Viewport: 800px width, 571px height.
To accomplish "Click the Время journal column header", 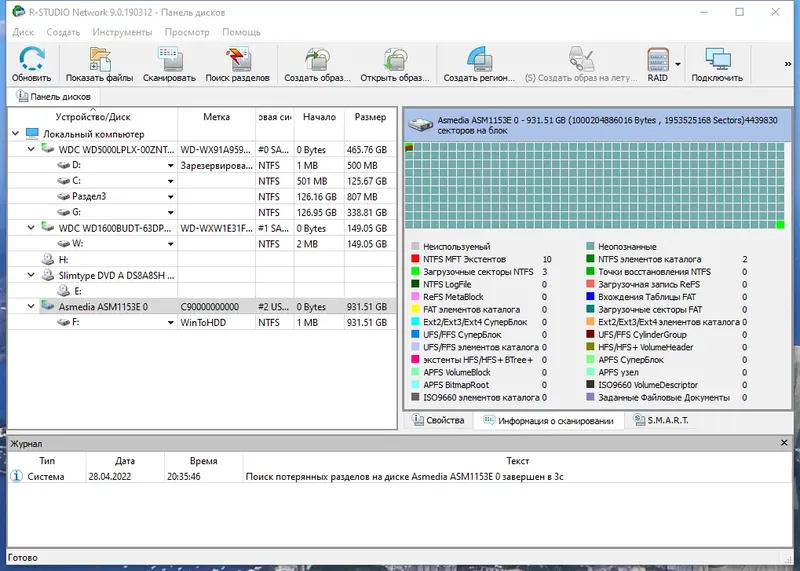I will 204,461.
